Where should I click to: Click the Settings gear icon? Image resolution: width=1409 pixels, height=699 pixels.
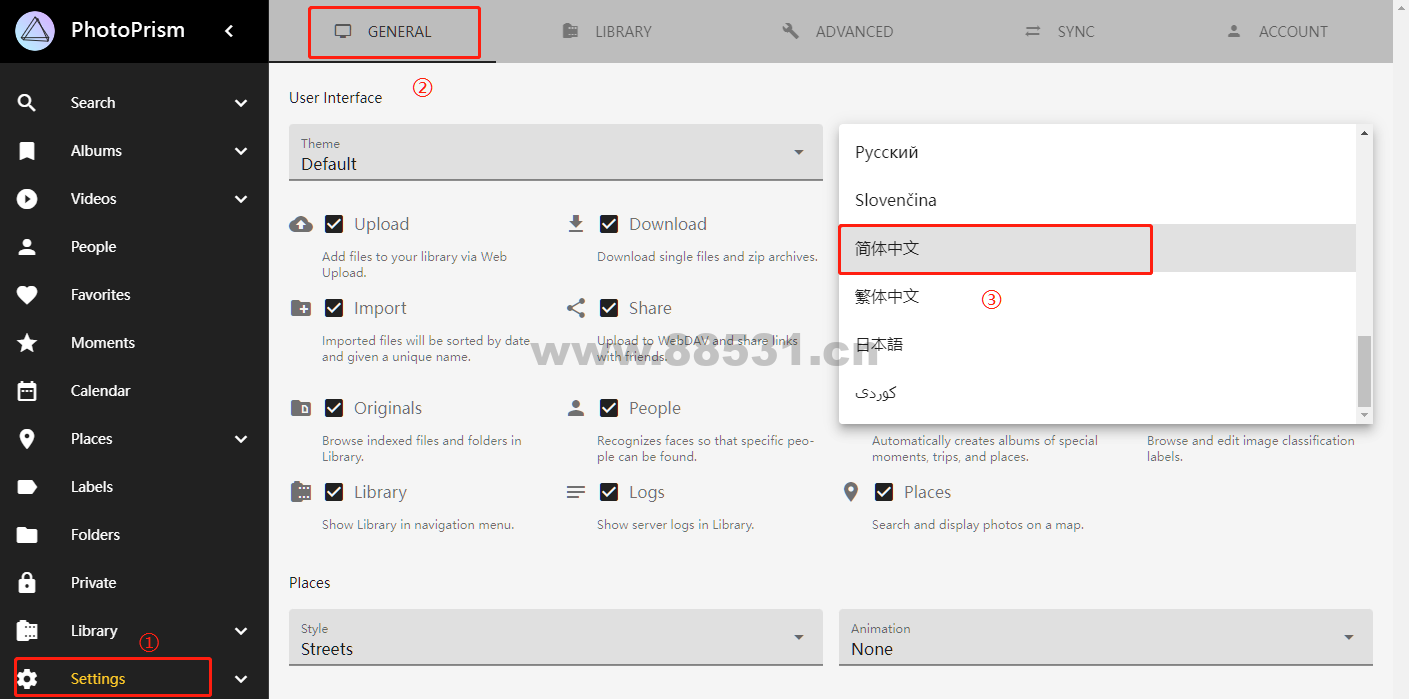tap(27, 679)
